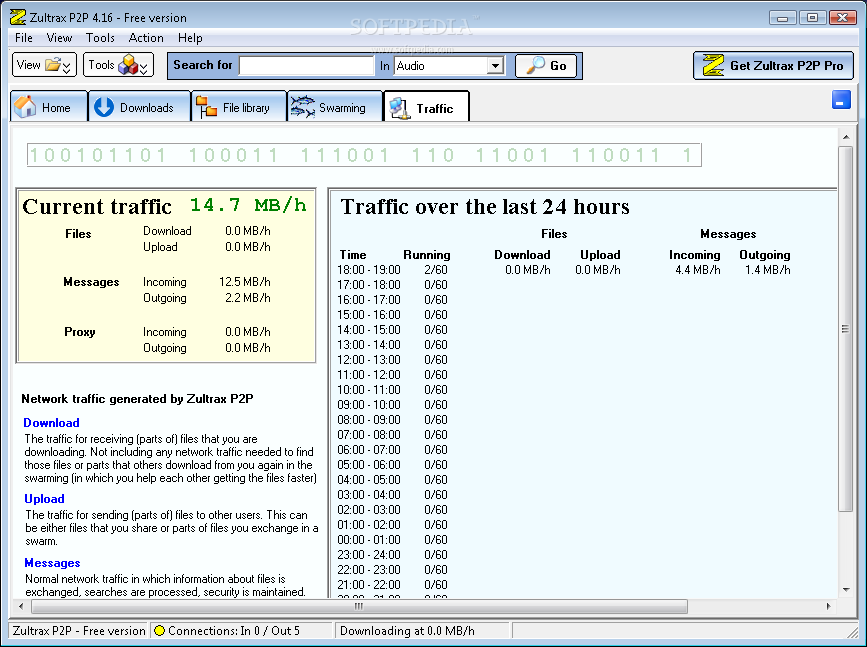The height and width of the screenshot is (647, 867).
Task: Click the open-folder icon on View button
Action: 53,65
